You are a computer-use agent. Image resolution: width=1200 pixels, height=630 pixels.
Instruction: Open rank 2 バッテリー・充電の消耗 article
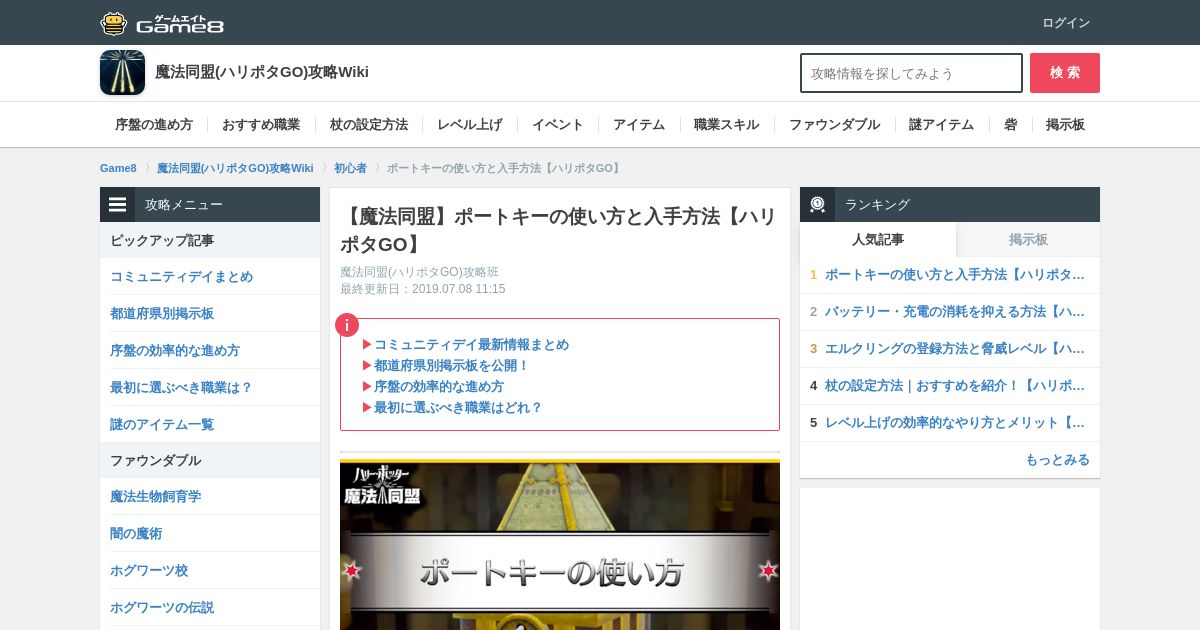pyautogui.click(x=950, y=312)
